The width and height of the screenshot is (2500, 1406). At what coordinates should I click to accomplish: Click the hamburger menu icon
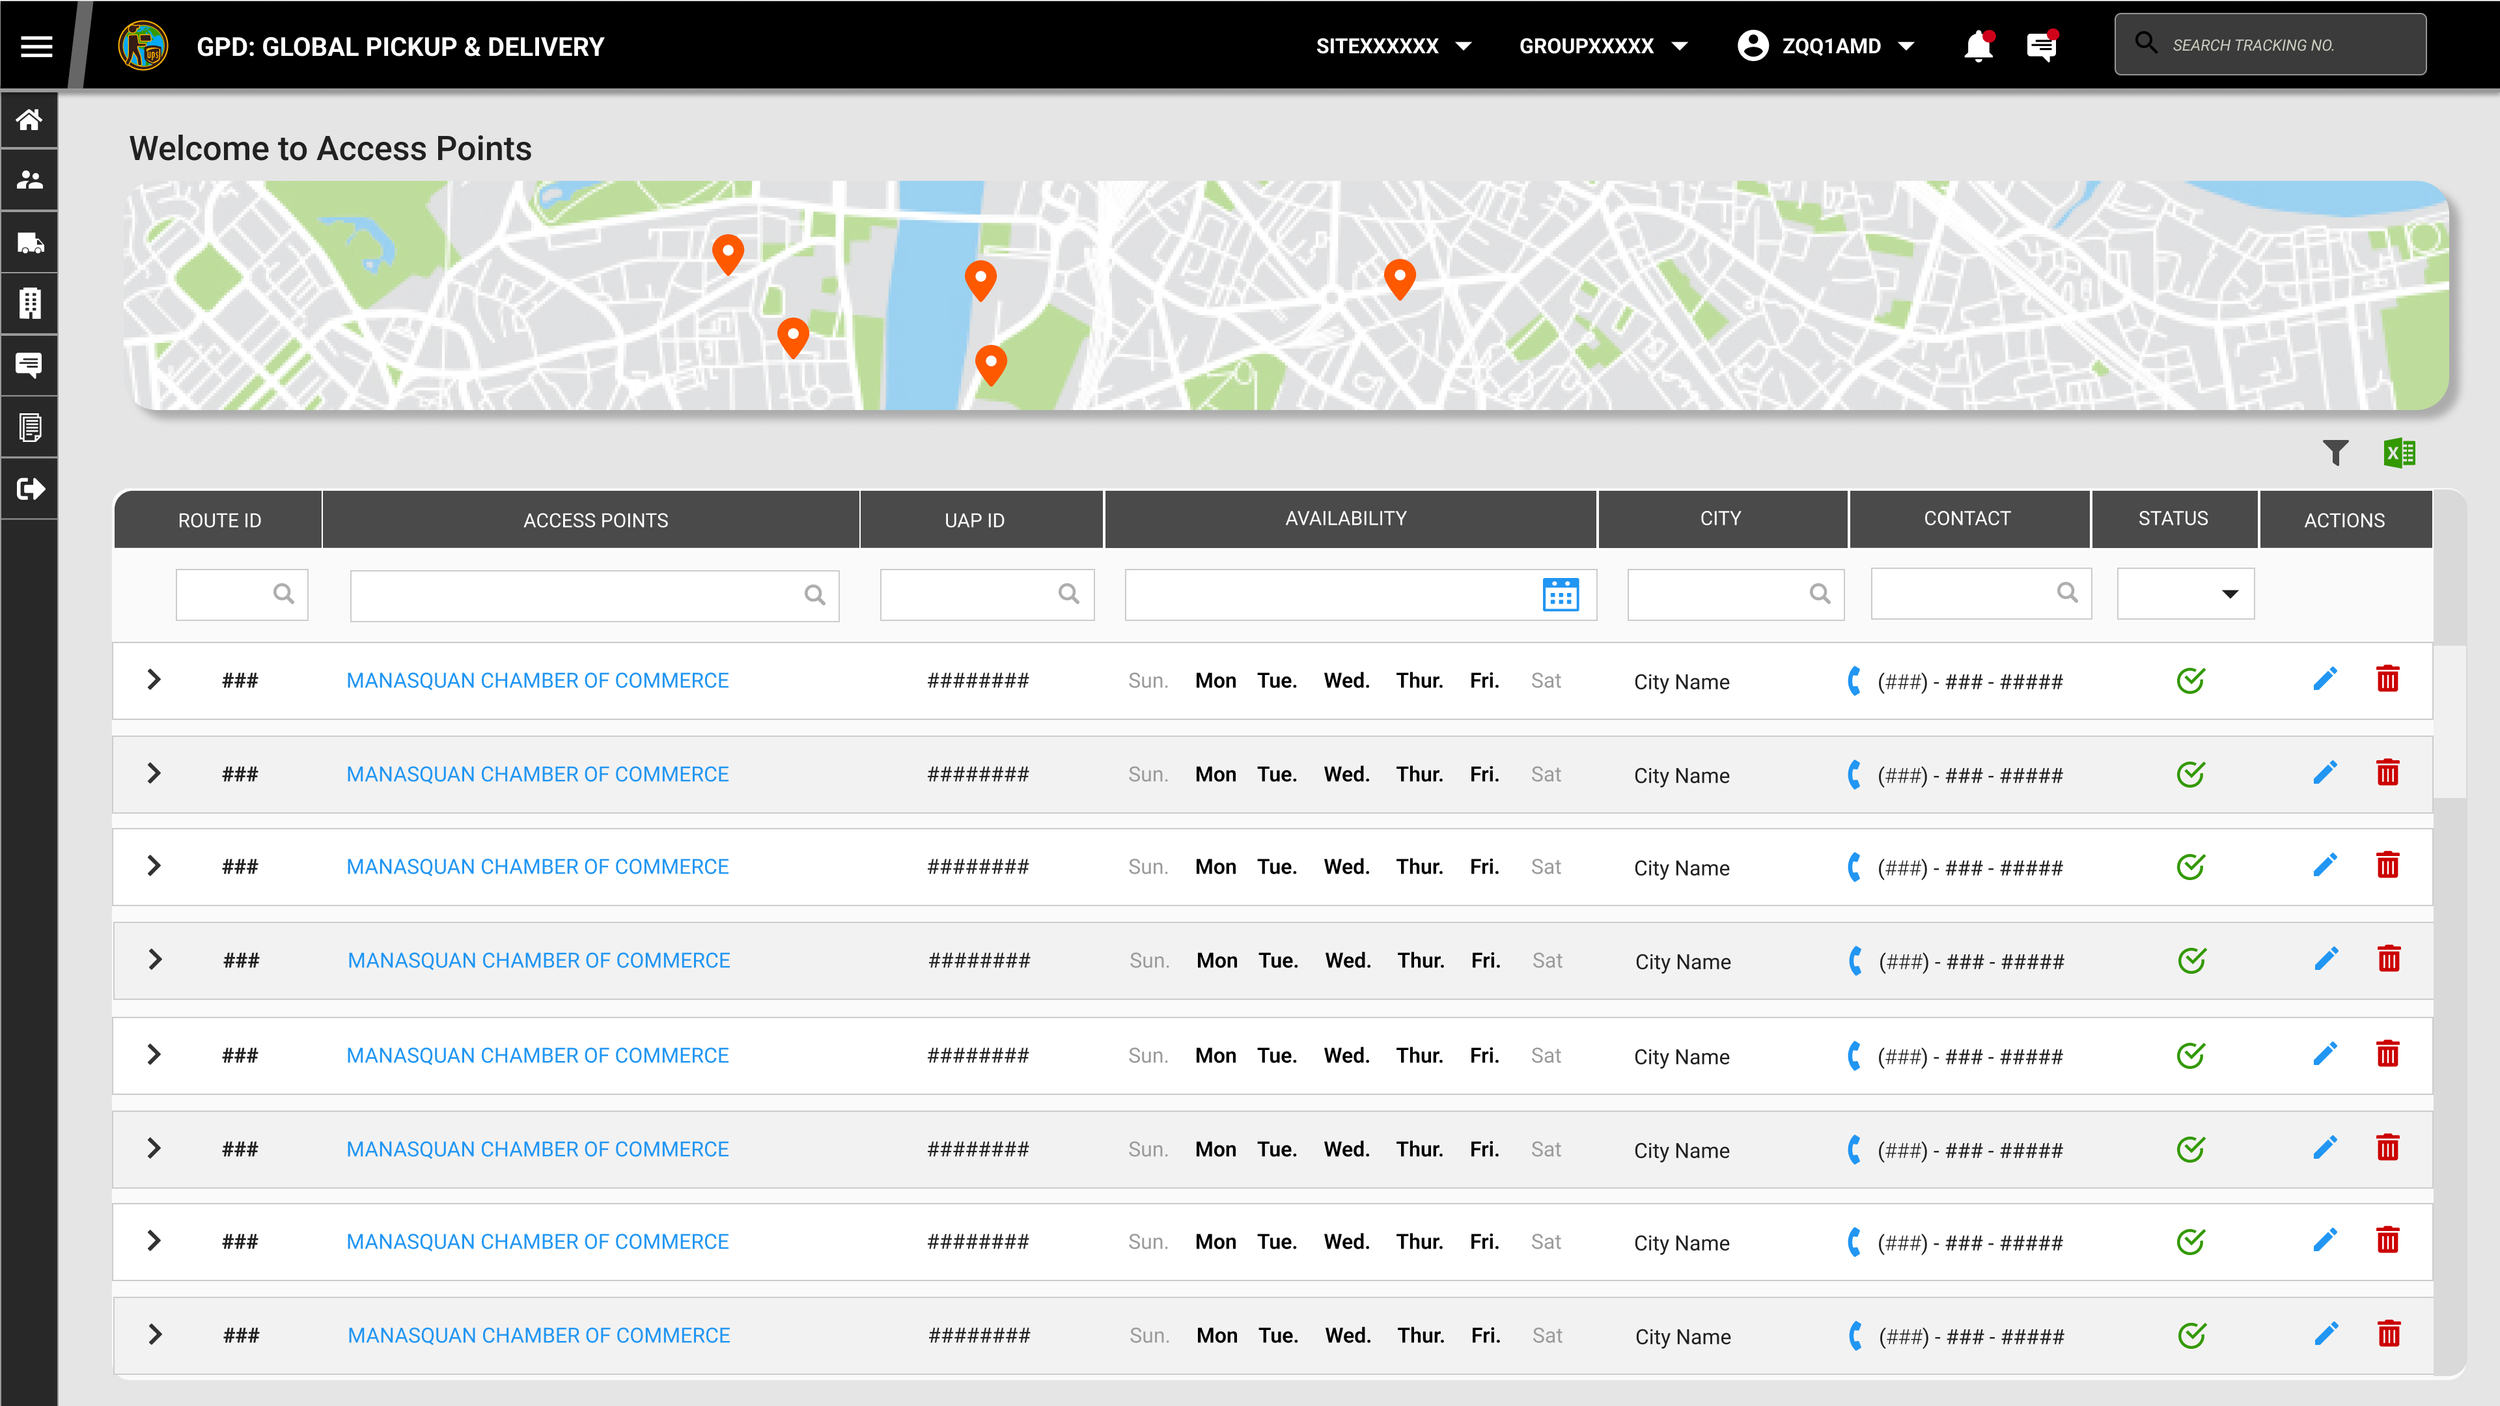[36, 46]
